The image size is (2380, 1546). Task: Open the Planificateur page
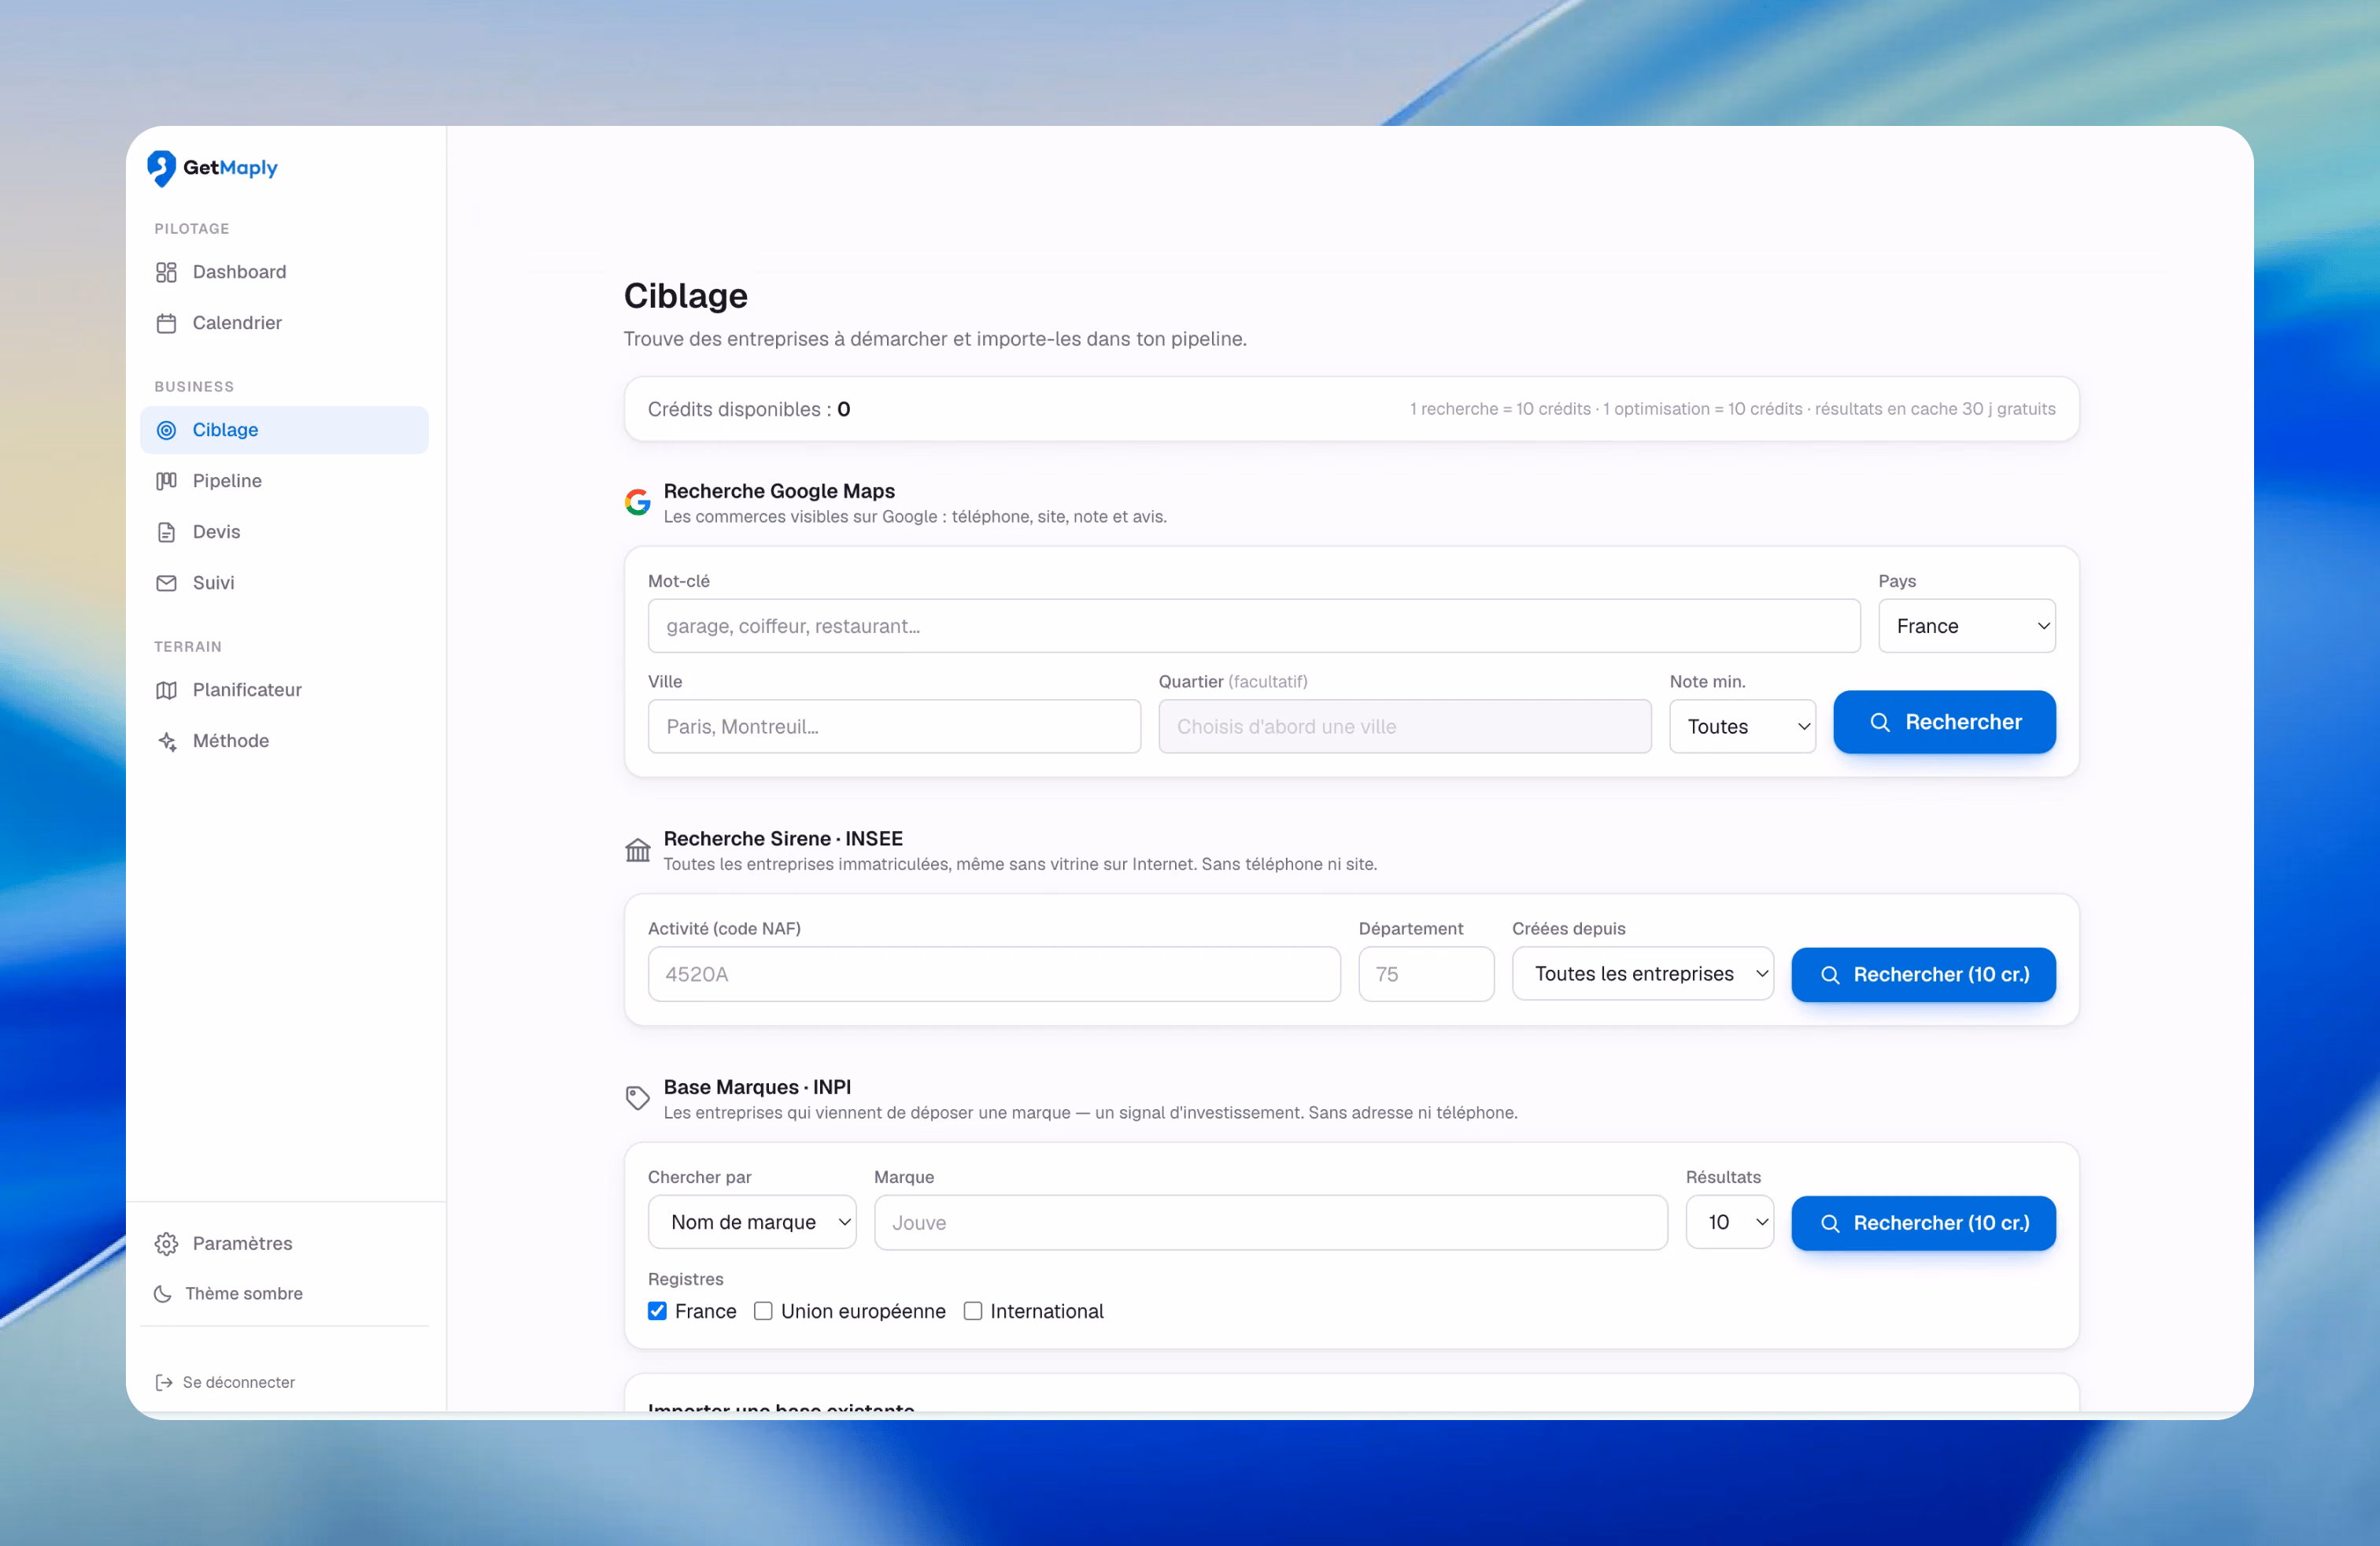tap(284, 690)
